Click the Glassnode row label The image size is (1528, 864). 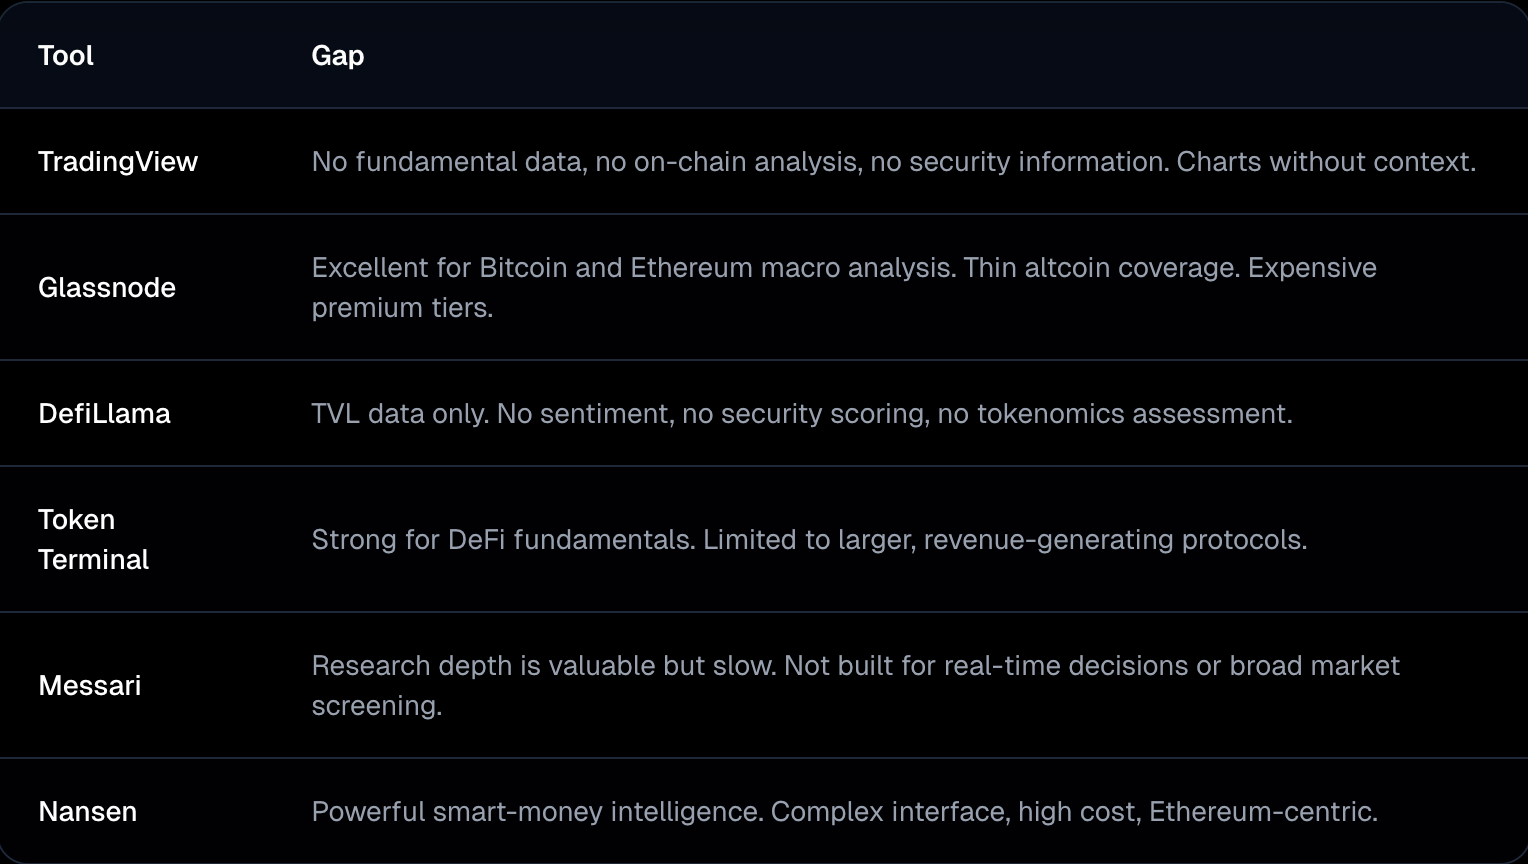point(107,287)
